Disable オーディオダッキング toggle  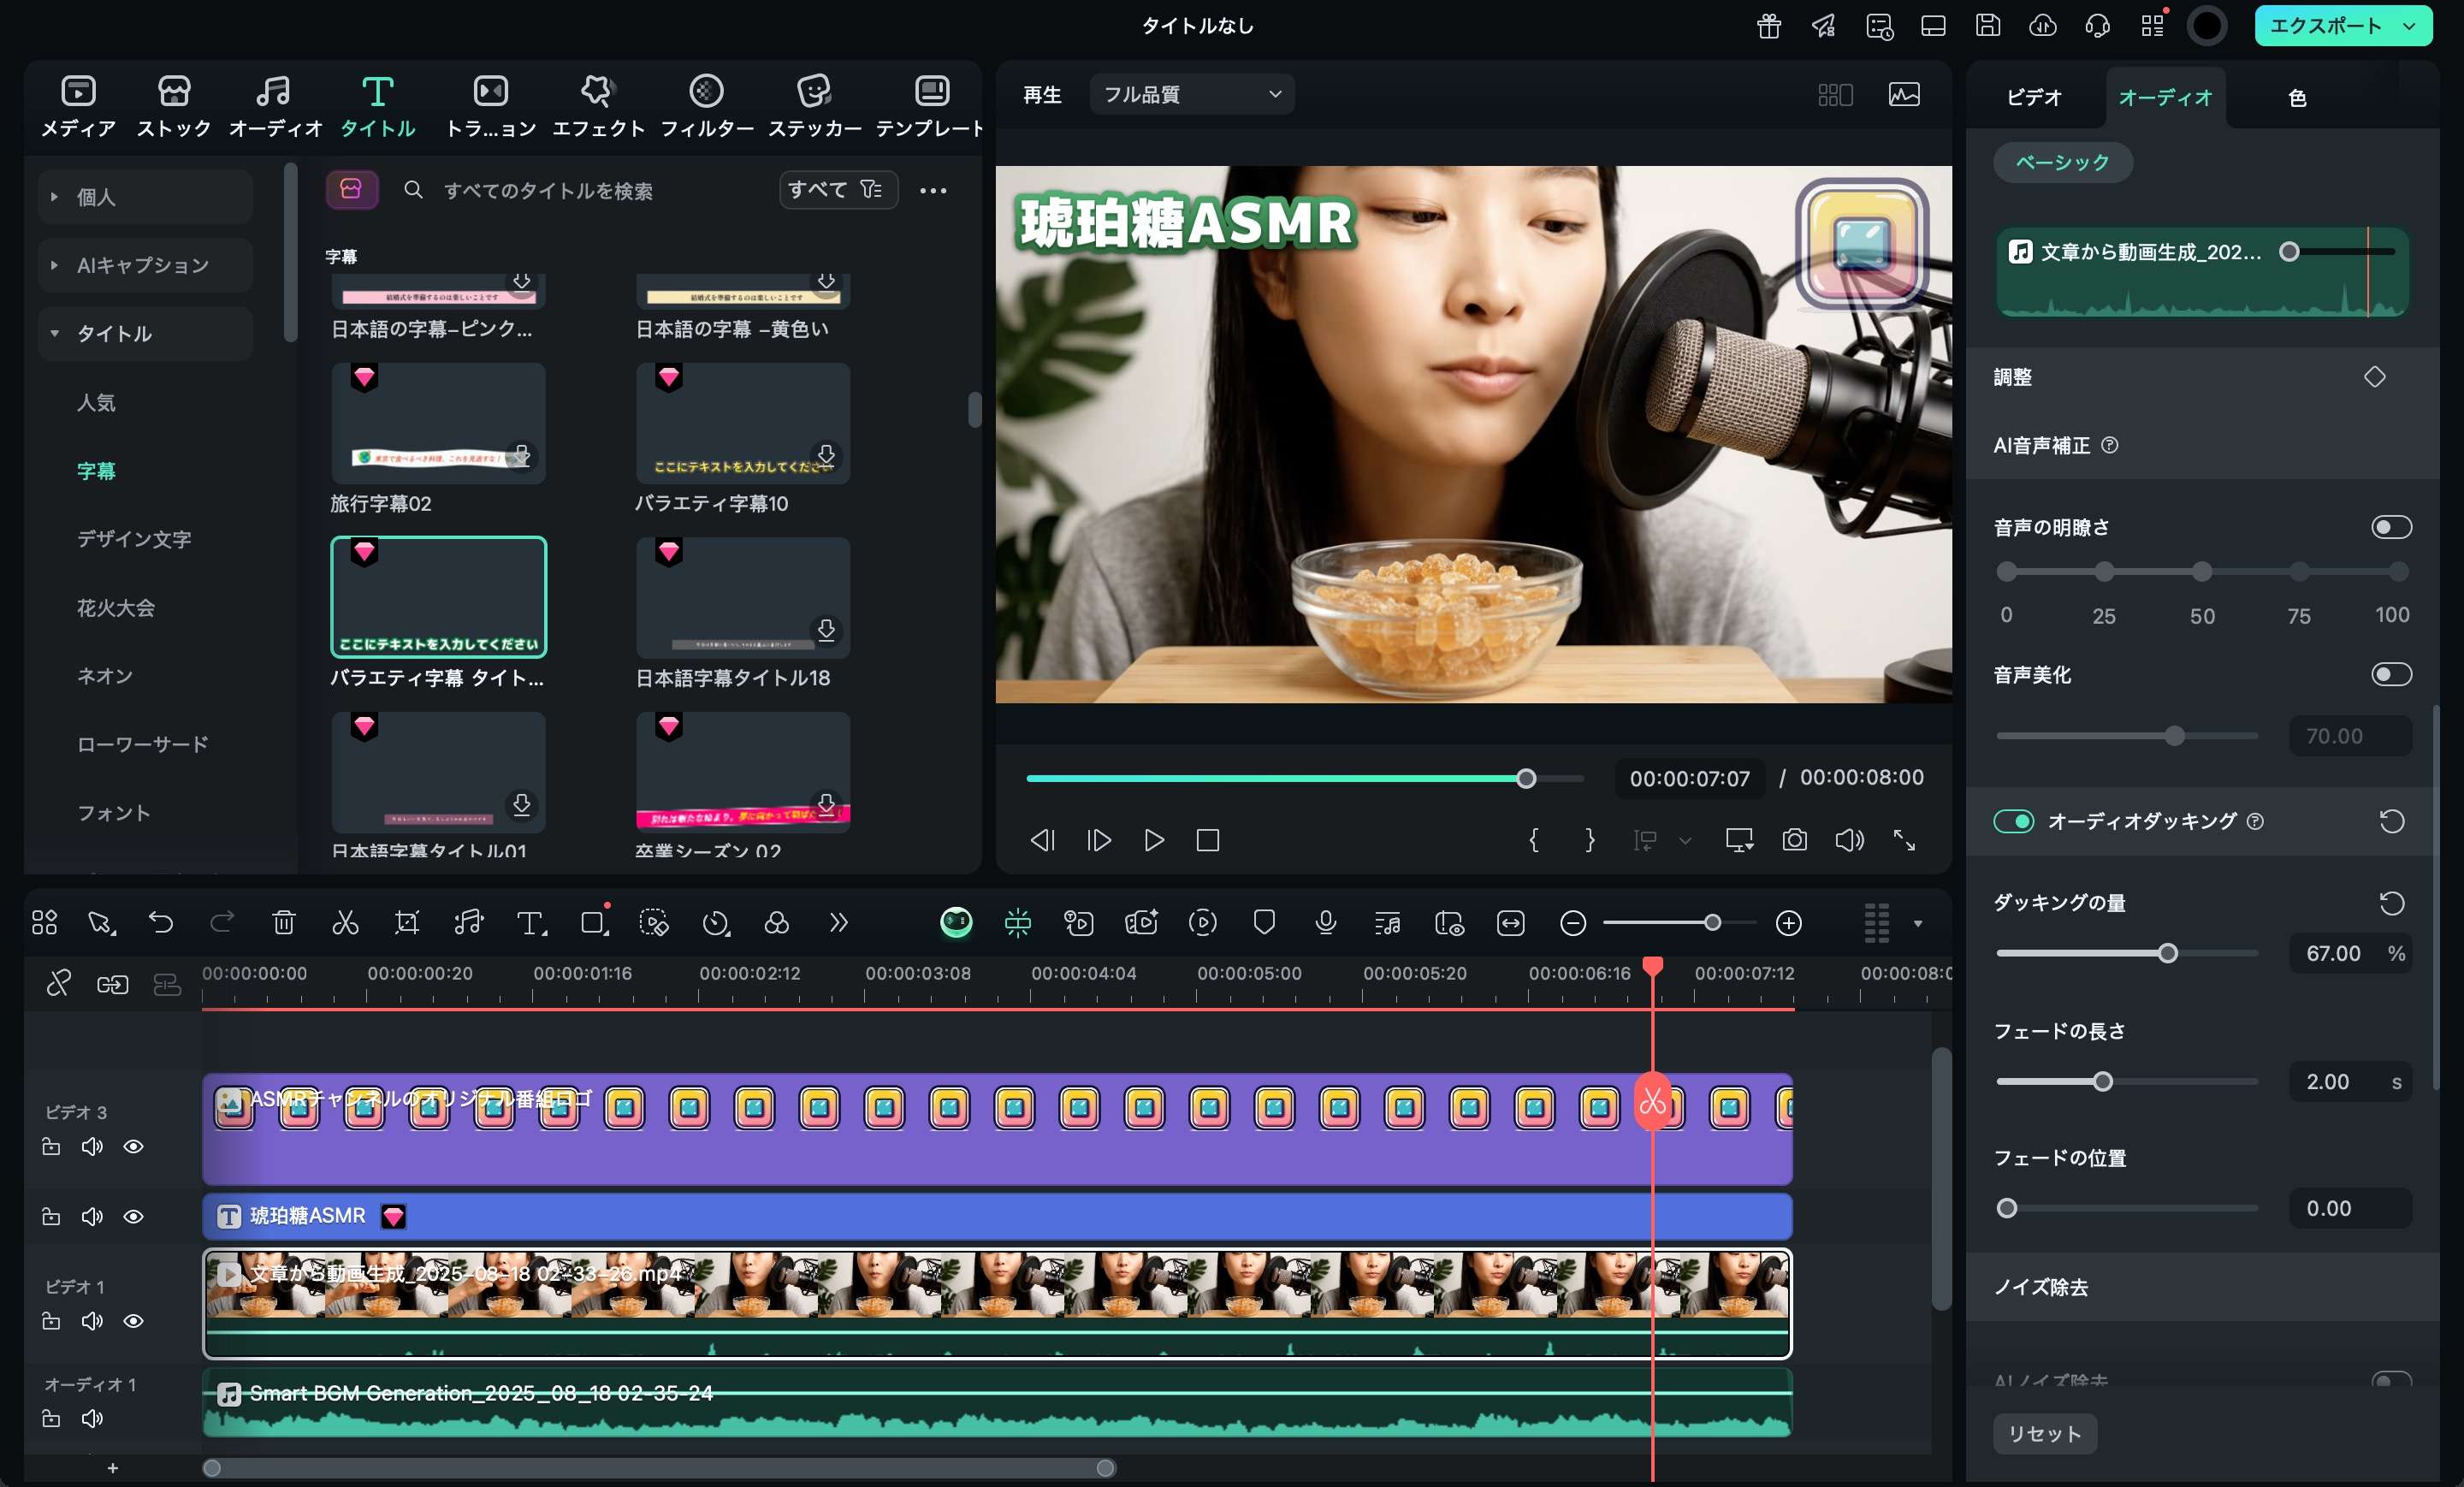pyautogui.click(x=2013, y=821)
